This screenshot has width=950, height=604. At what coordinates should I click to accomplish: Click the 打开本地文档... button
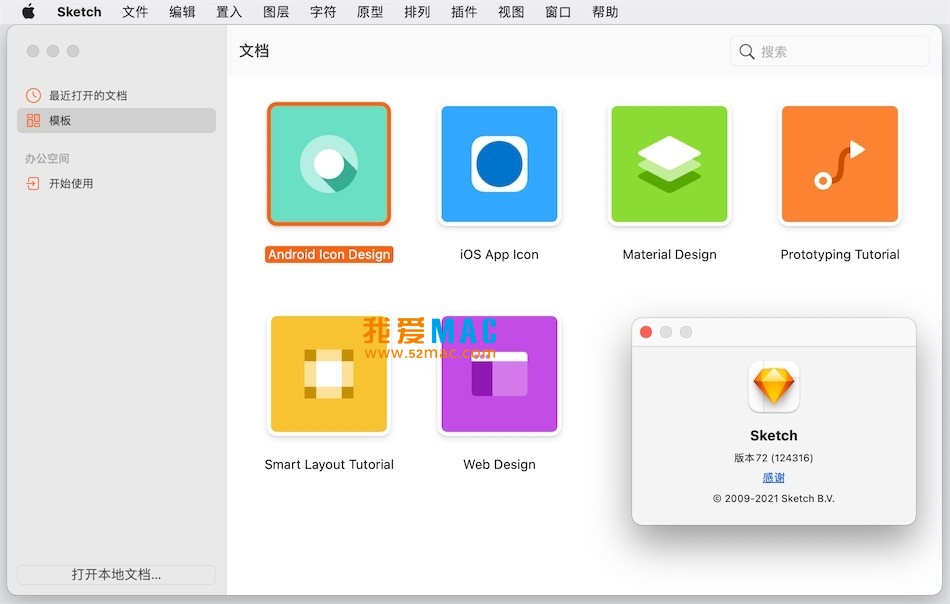(x=116, y=574)
